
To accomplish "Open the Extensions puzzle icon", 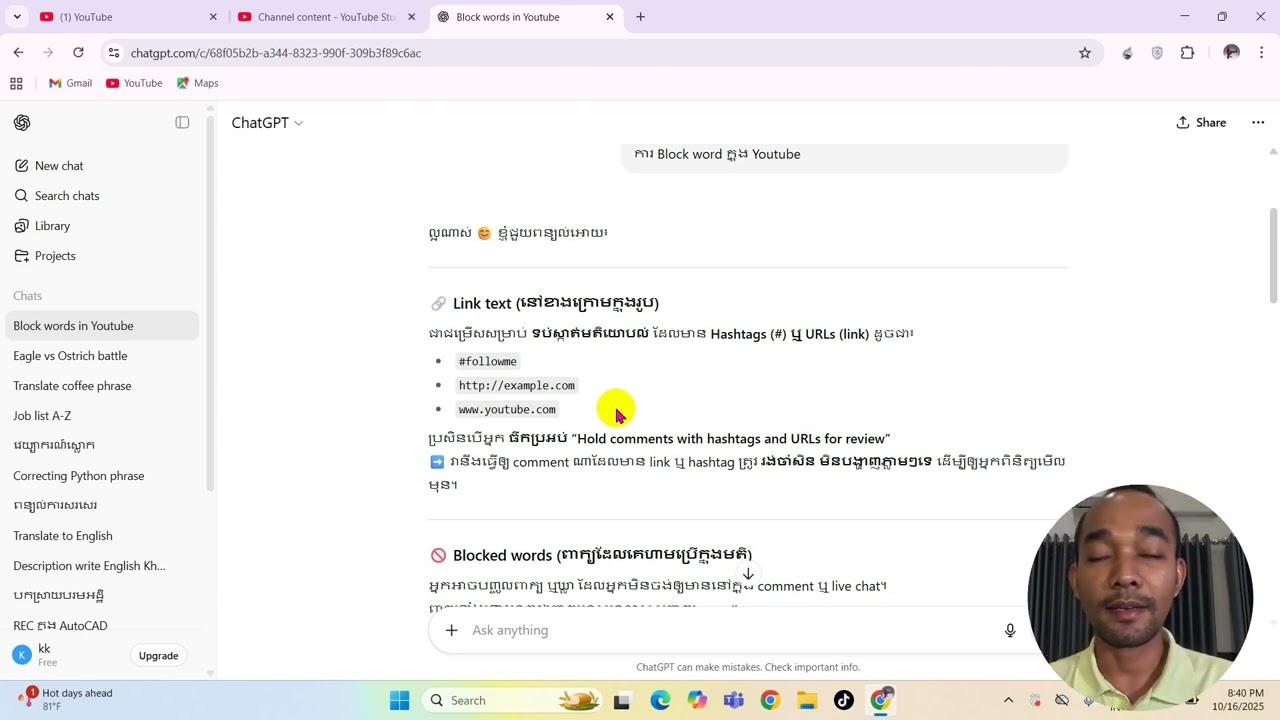I will click(x=1187, y=53).
